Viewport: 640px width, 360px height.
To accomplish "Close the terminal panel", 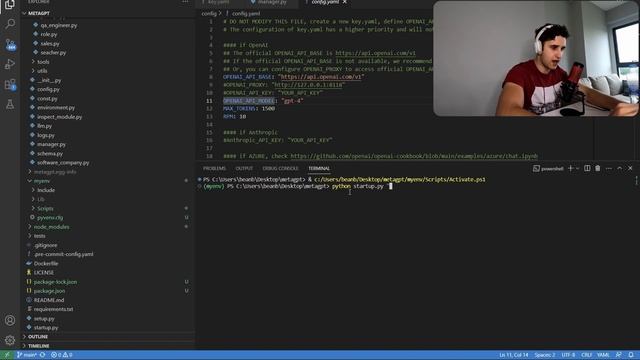I will pyautogui.click(x=630, y=168).
